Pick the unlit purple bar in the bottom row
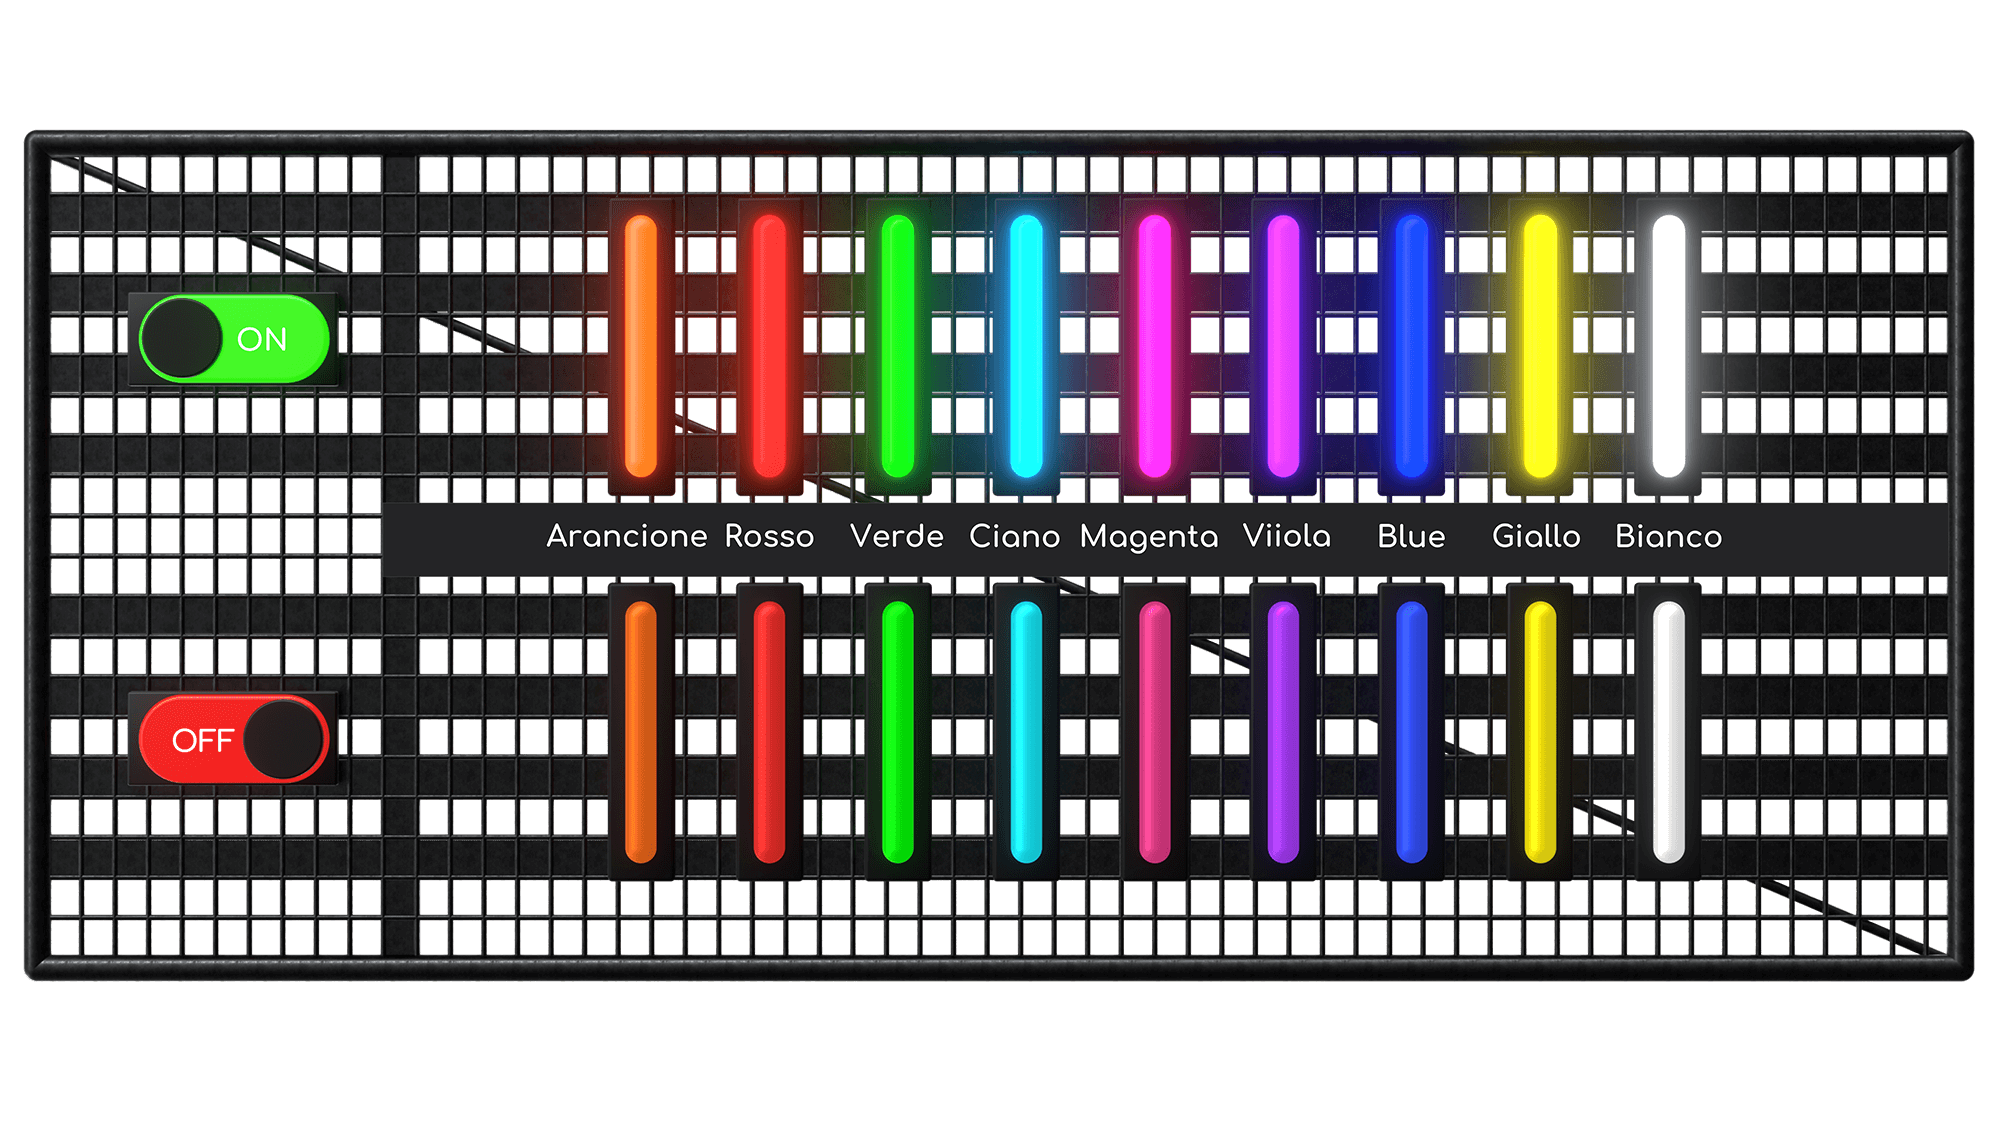 pos(1283,732)
